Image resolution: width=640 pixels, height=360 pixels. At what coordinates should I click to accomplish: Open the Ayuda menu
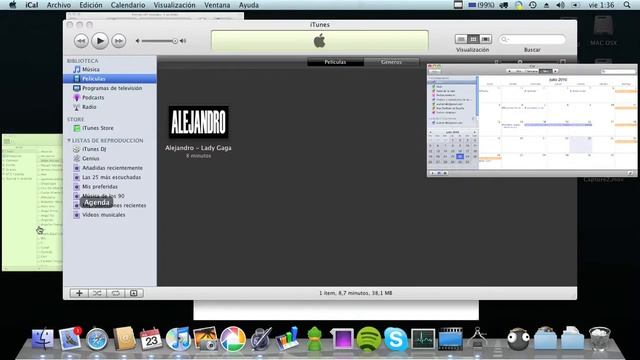[x=249, y=5]
